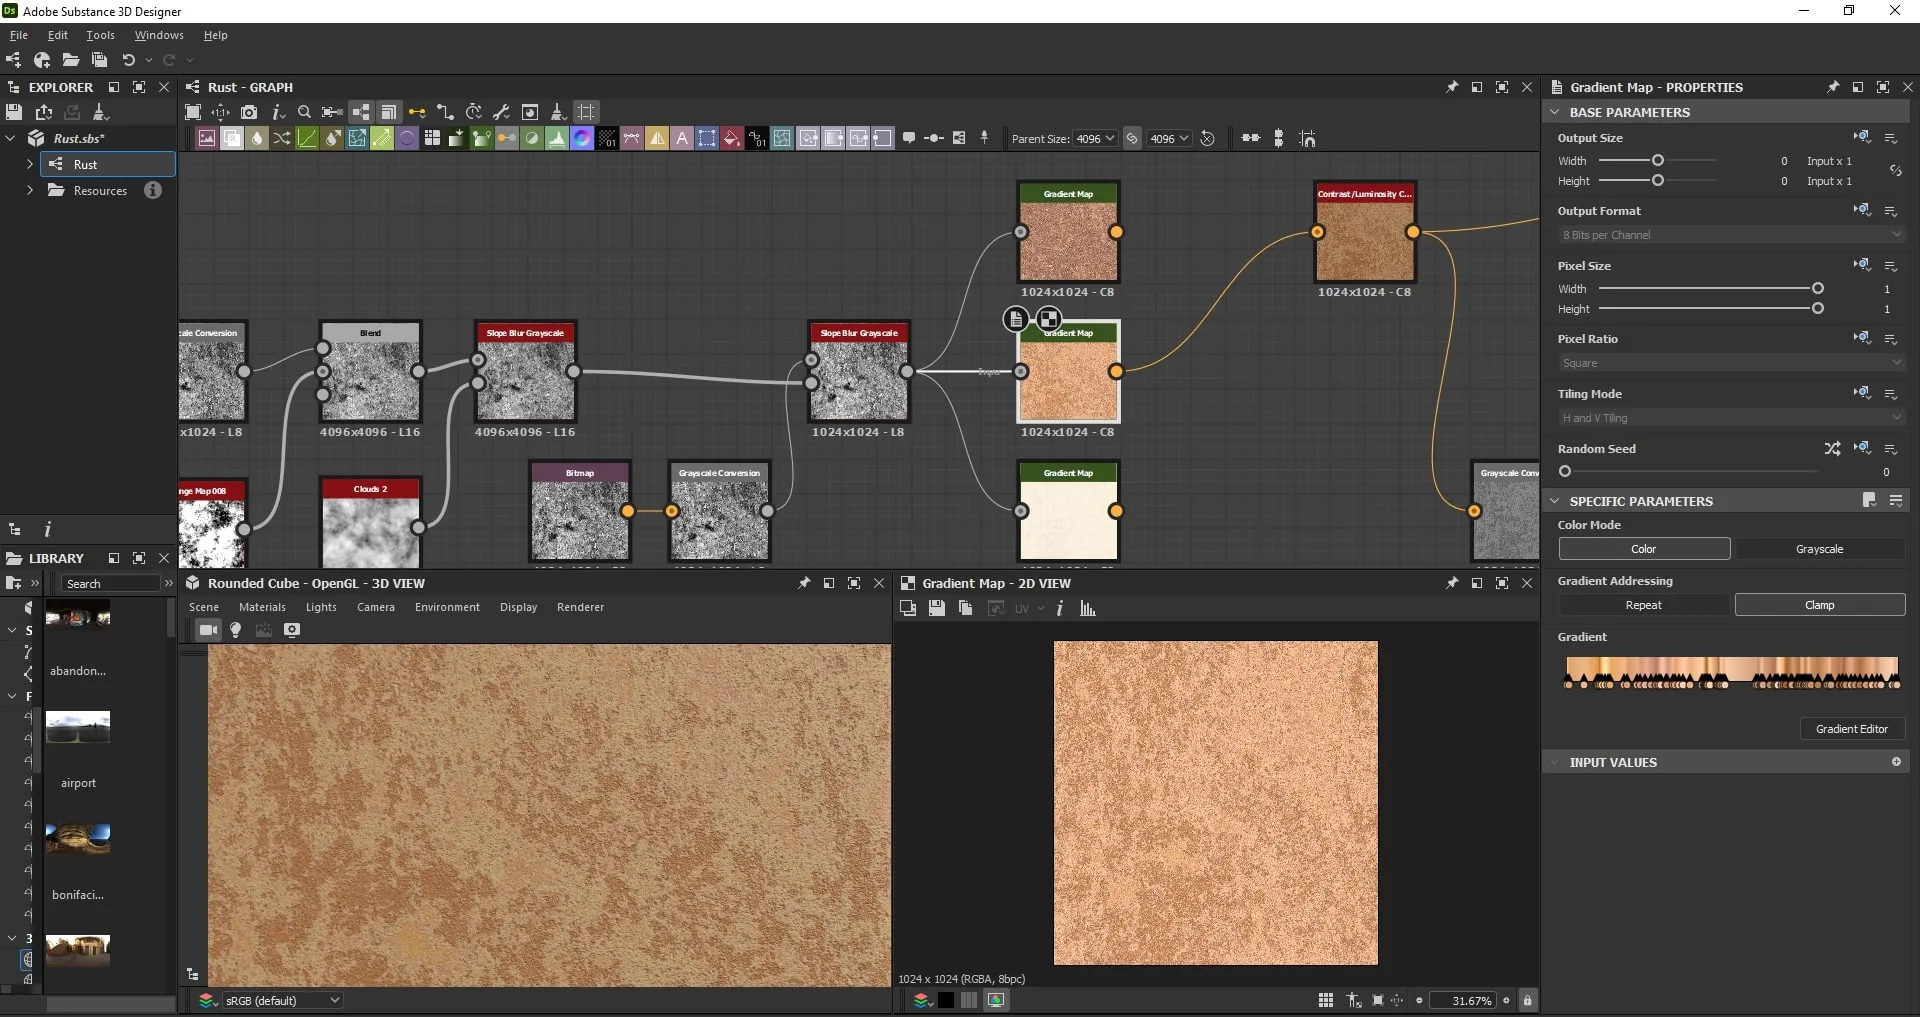The height and width of the screenshot is (1017, 1920).
Task: Set Color Mode to Color
Action: 1644,549
